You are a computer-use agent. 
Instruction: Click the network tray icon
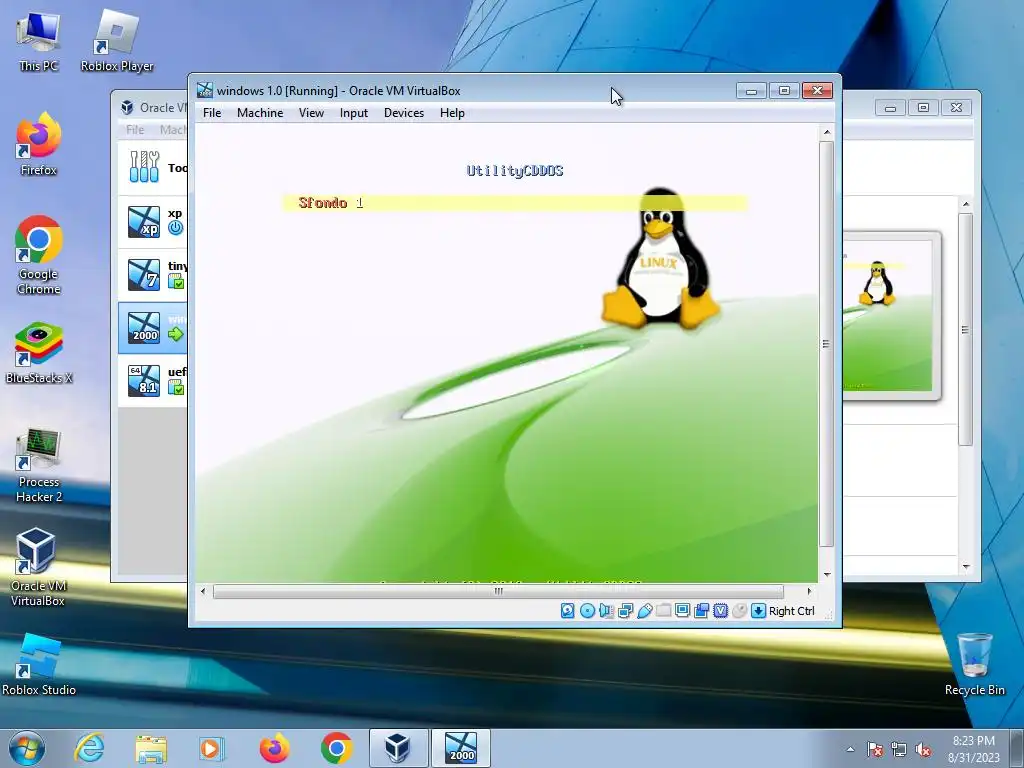[899, 750]
